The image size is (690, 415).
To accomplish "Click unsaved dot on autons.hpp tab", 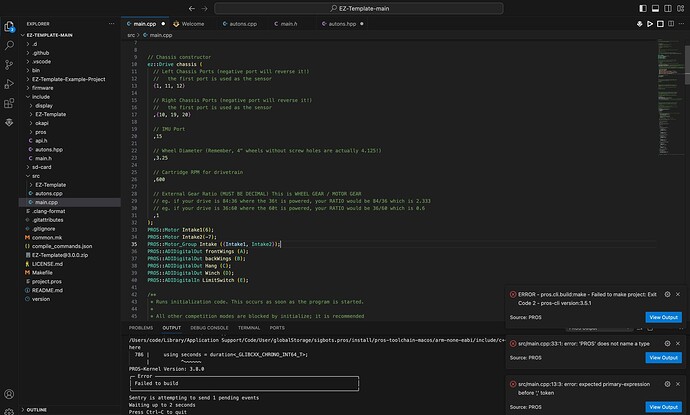I will (x=362, y=24).
